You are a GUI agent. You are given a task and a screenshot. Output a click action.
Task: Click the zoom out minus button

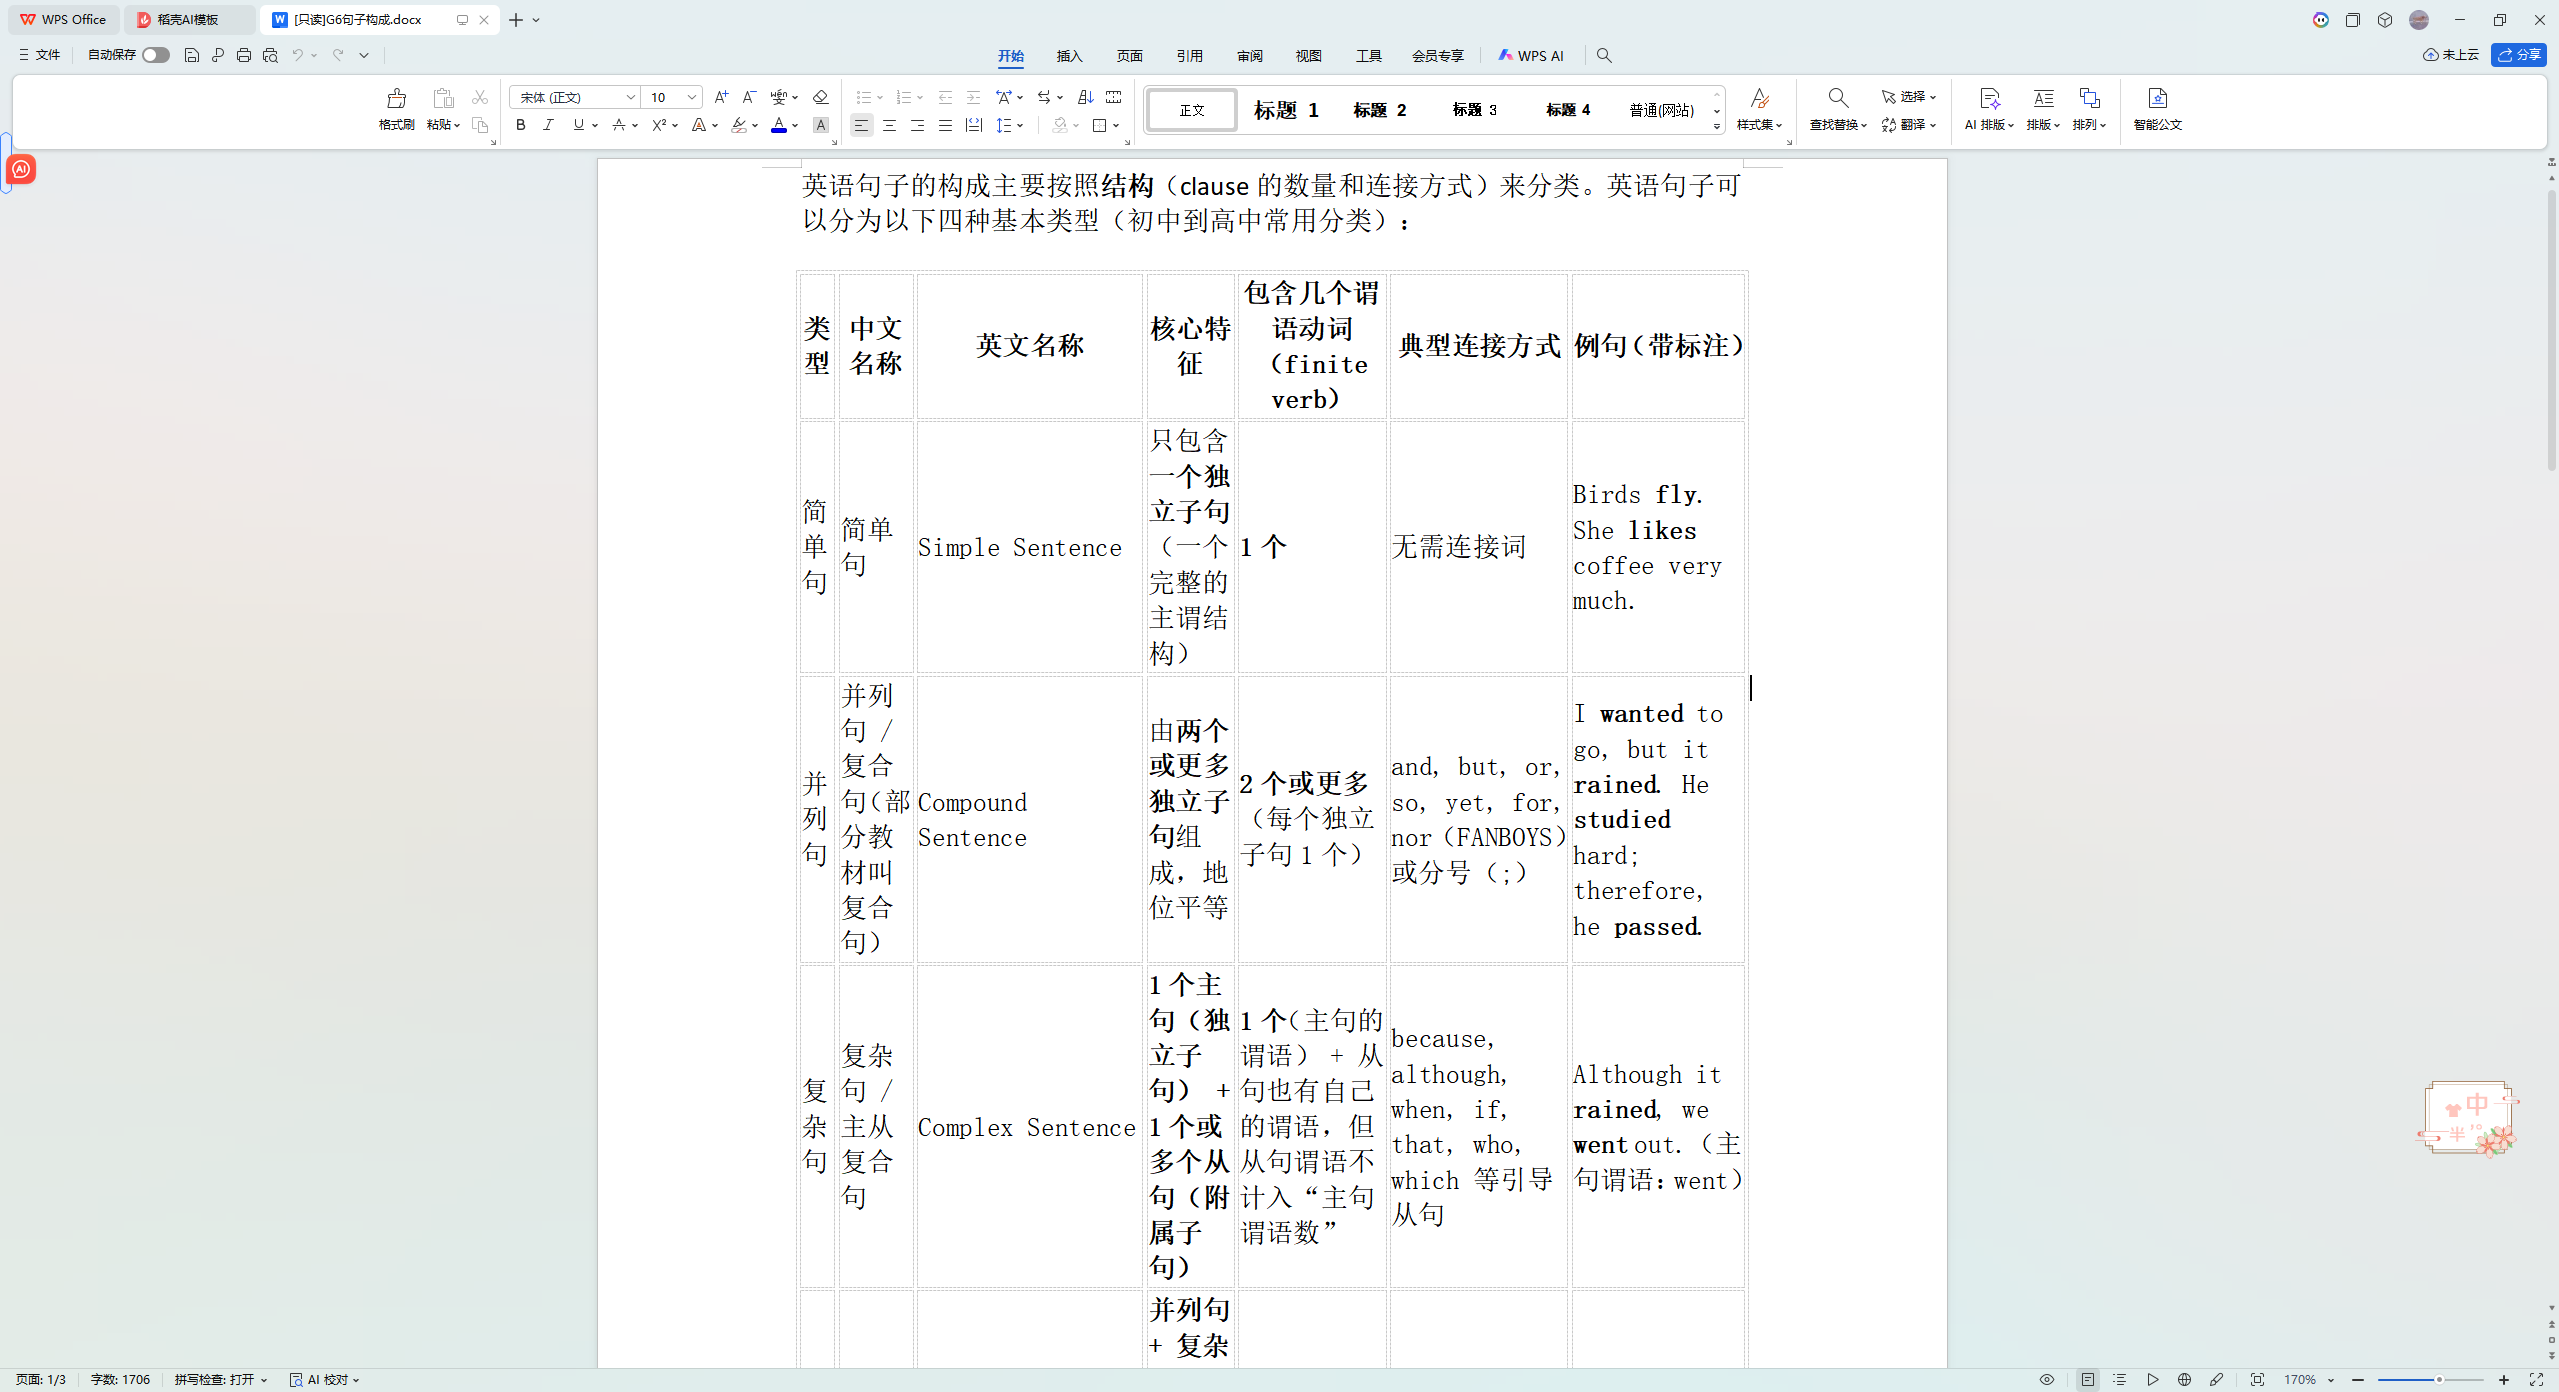coord(2358,1380)
